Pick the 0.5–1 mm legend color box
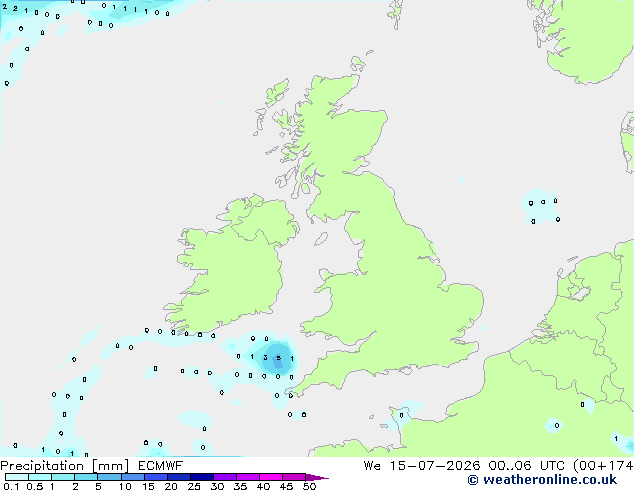634x490 pixels. [40, 477]
